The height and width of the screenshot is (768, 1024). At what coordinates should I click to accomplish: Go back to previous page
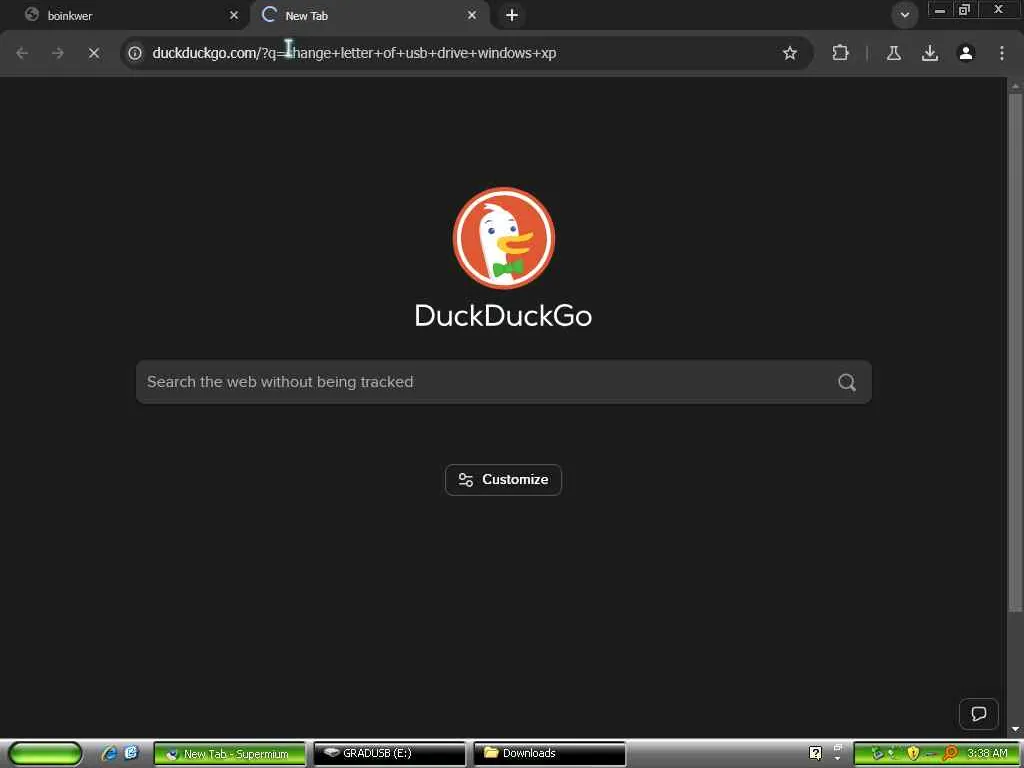pos(22,53)
